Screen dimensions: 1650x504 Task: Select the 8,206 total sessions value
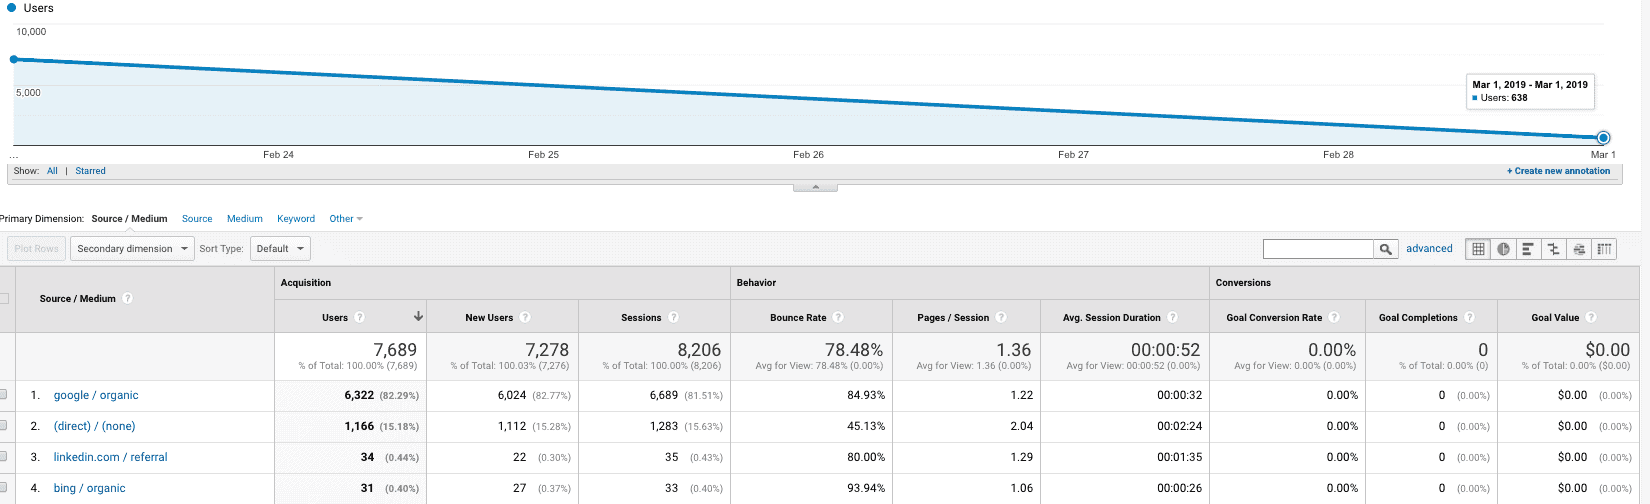click(699, 350)
